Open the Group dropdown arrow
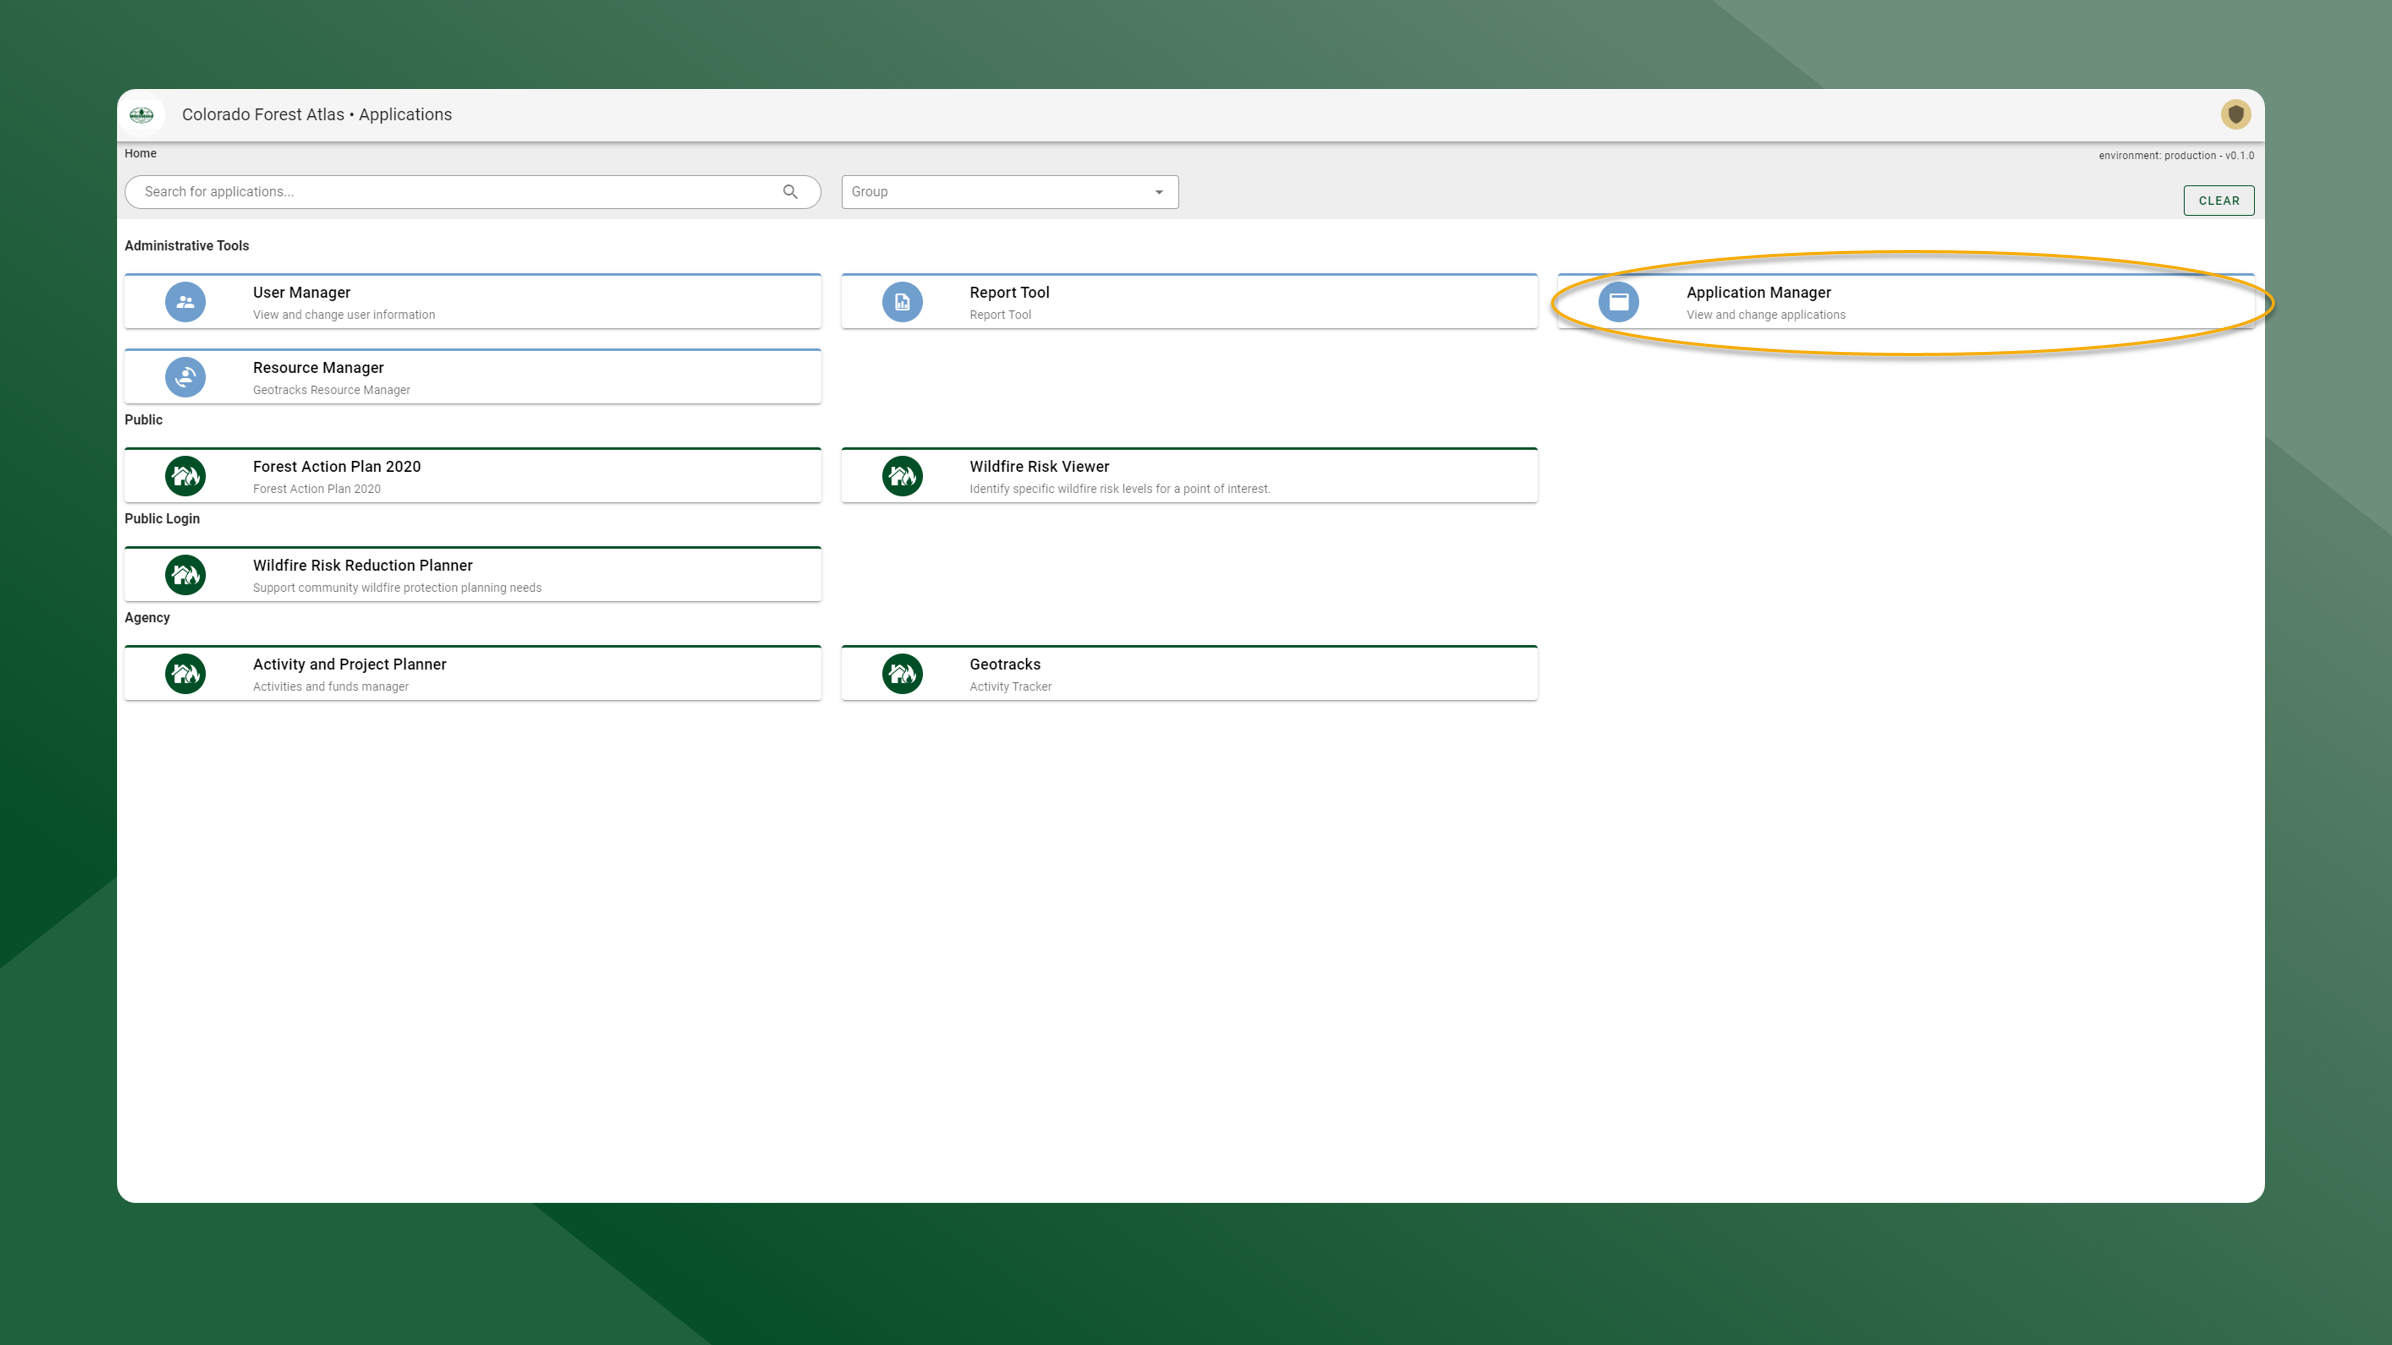Screen dimensions: 2392x1345 point(1159,192)
